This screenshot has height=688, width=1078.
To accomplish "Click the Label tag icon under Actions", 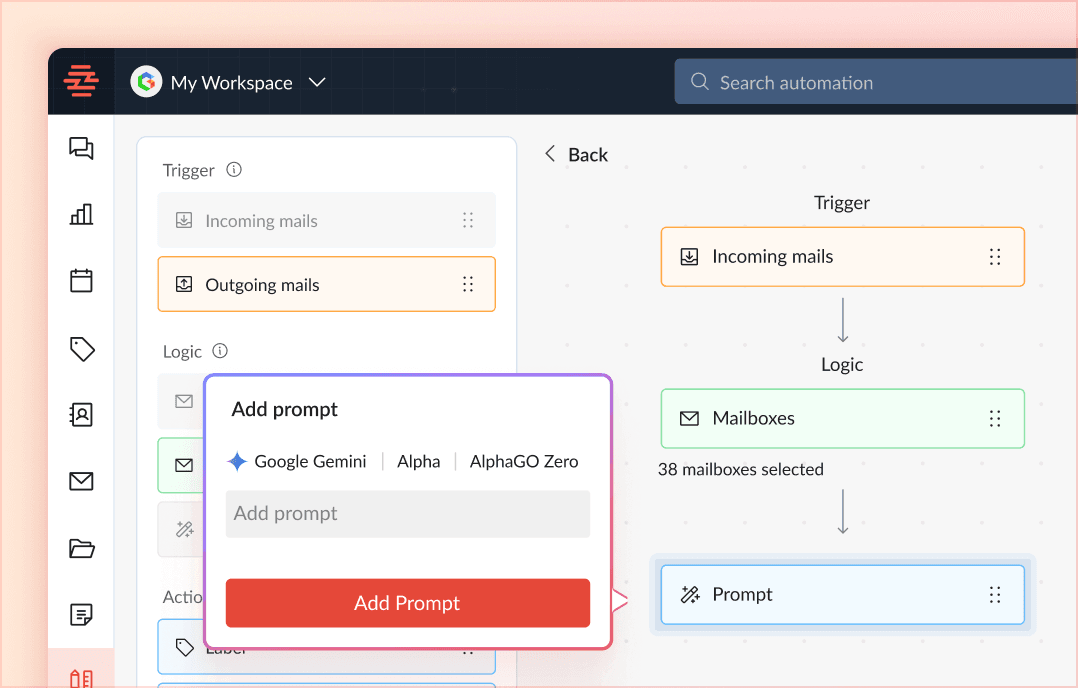I will click(x=184, y=647).
